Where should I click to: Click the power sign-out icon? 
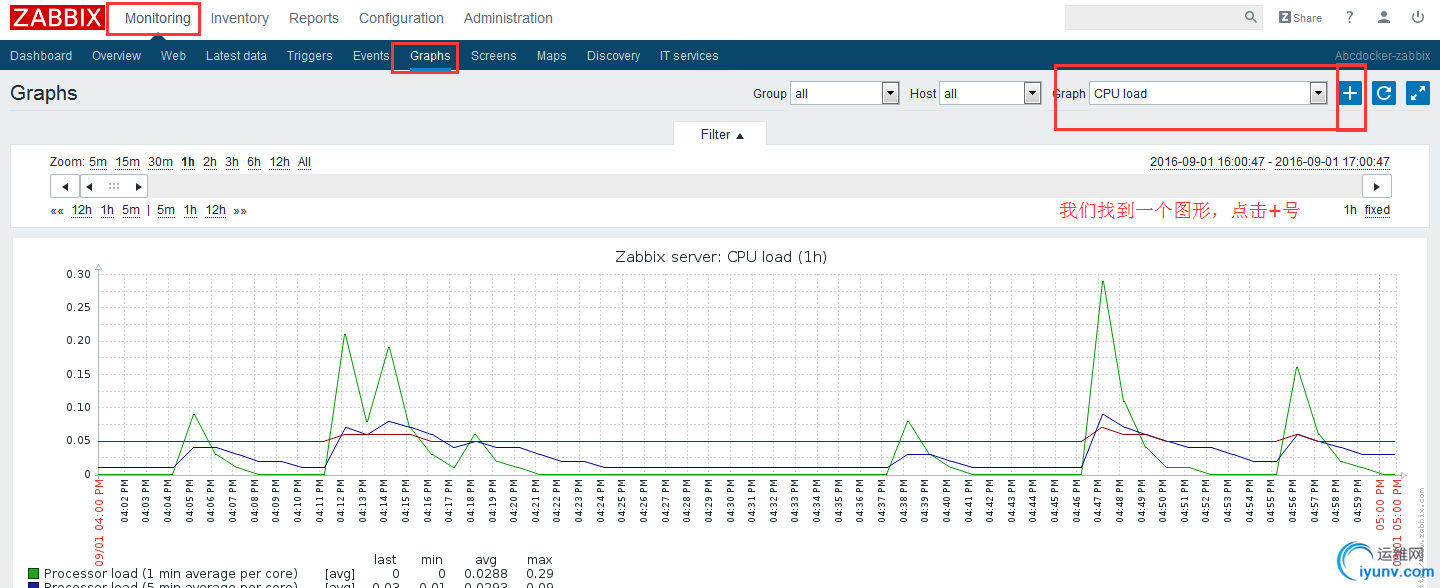point(1418,17)
